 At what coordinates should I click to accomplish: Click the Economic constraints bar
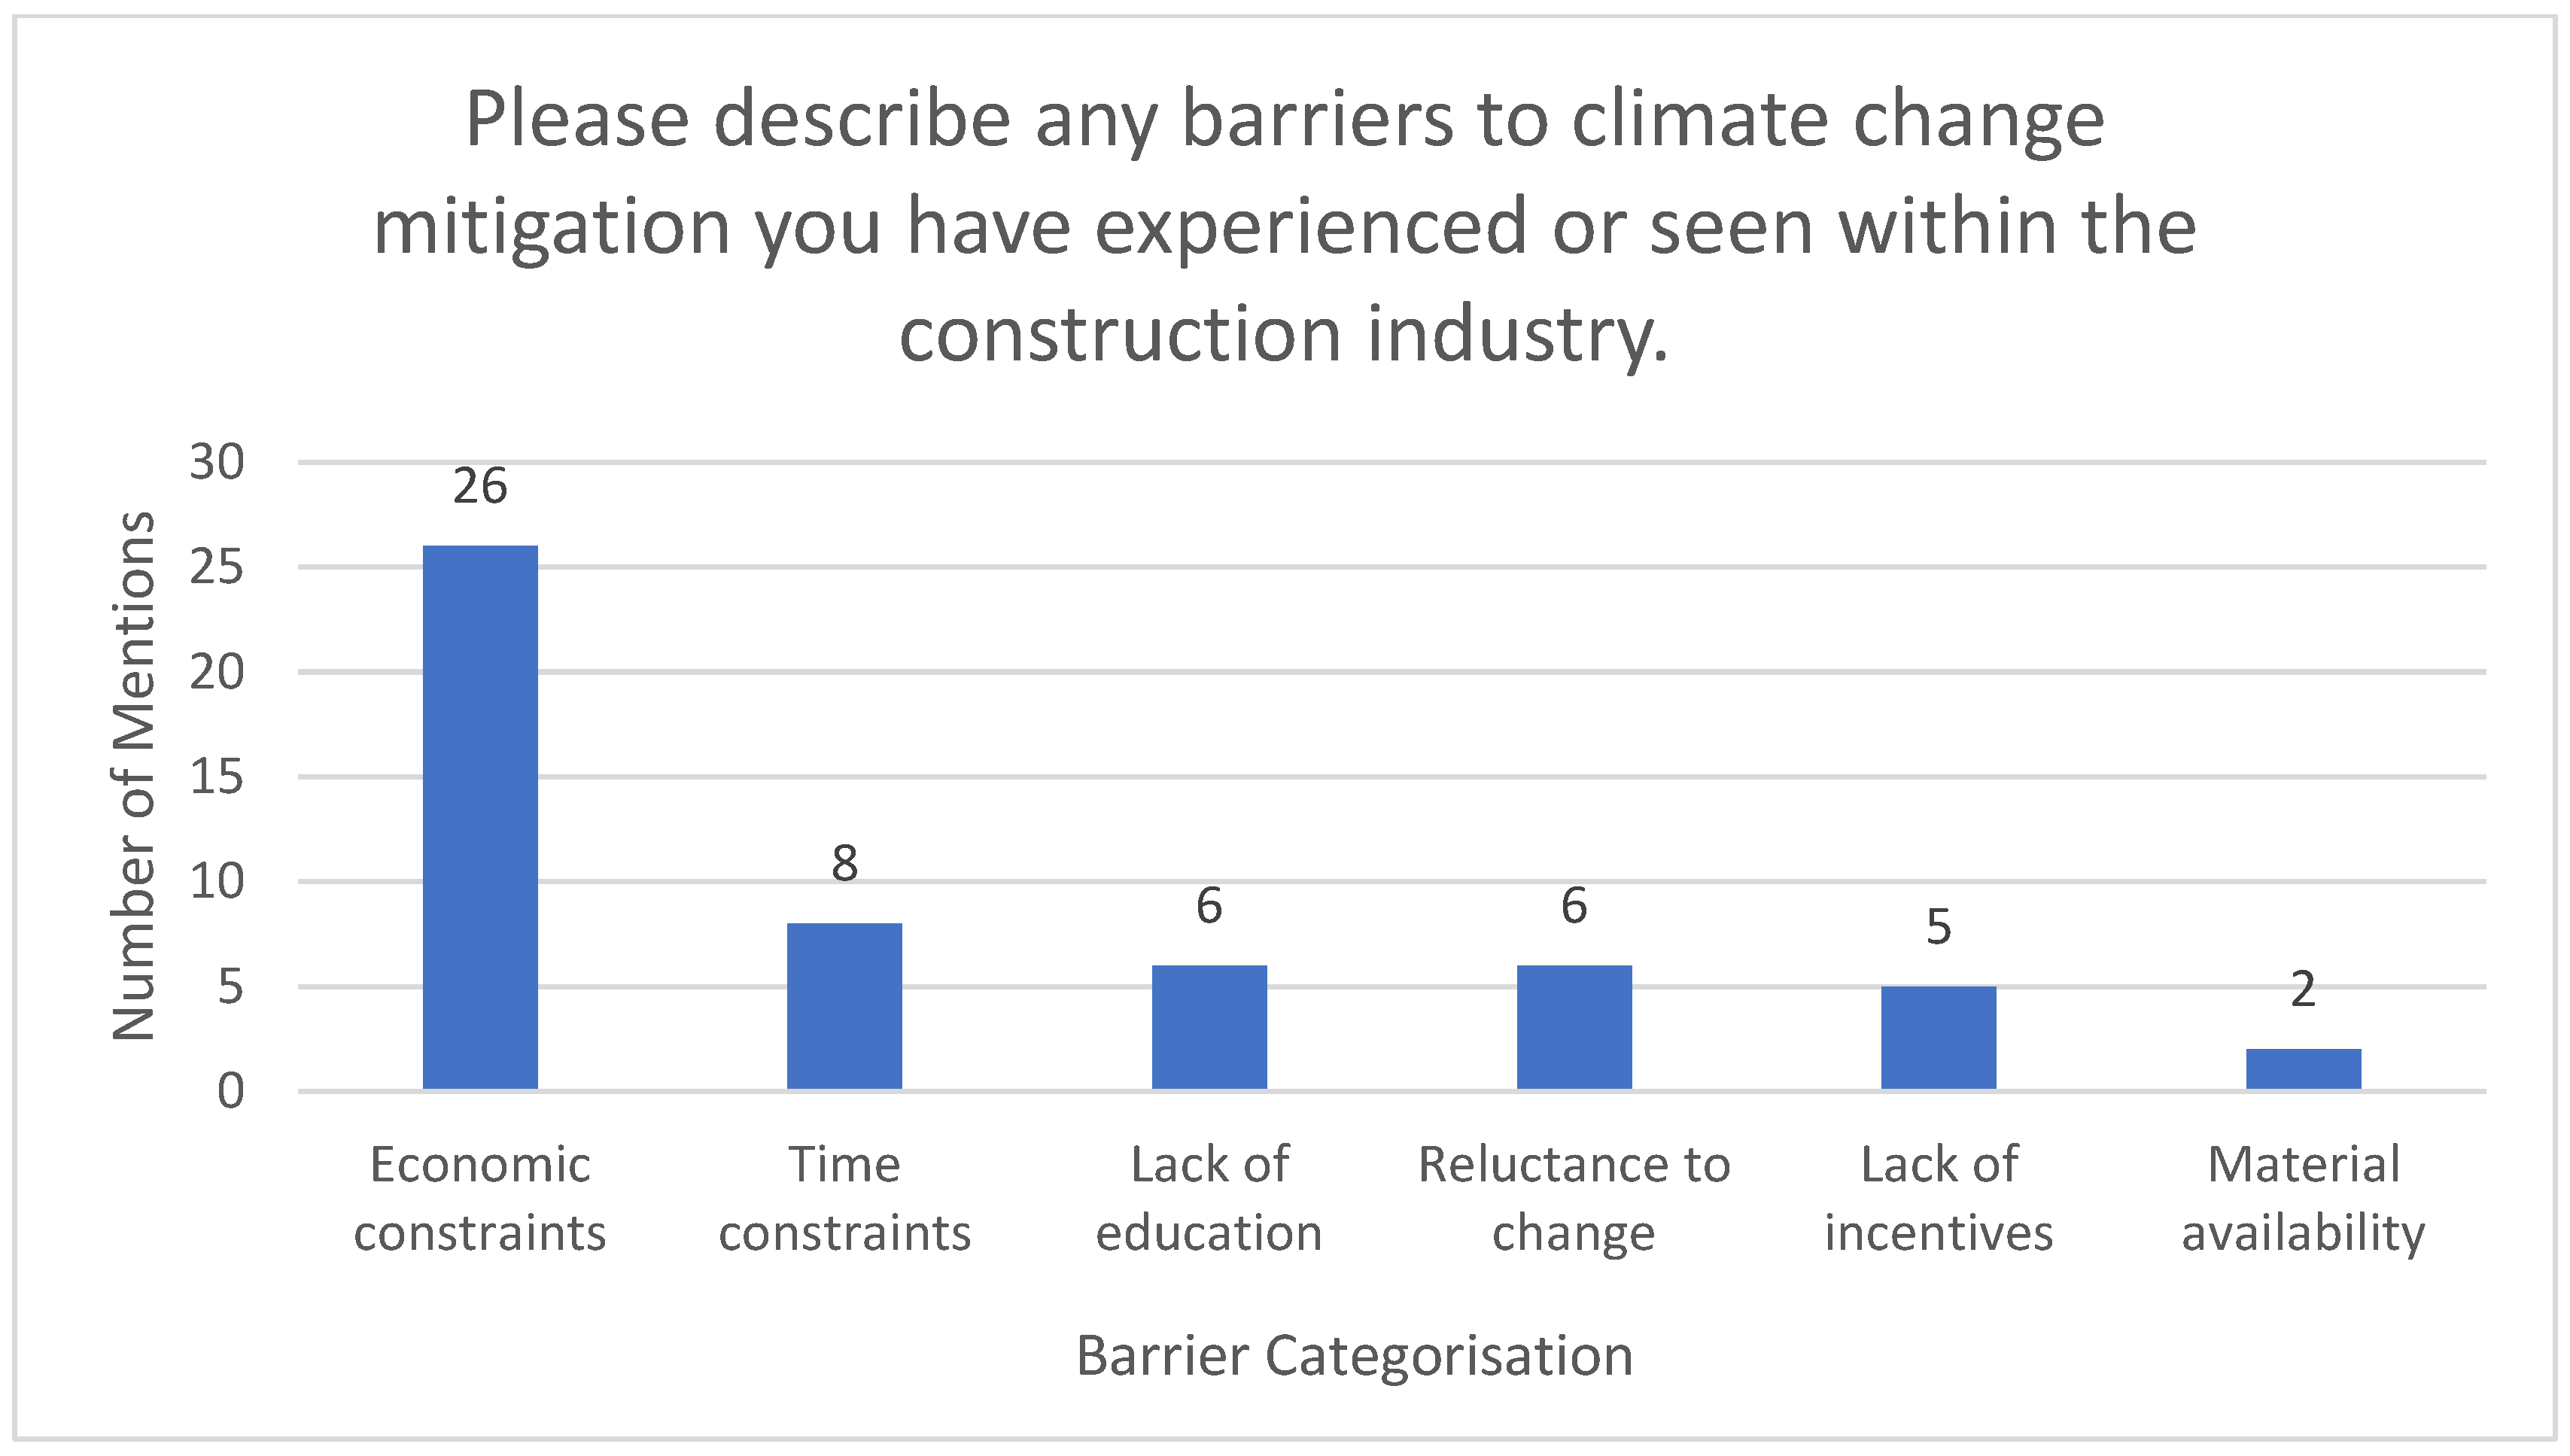pyautogui.click(x=480, y=816)
